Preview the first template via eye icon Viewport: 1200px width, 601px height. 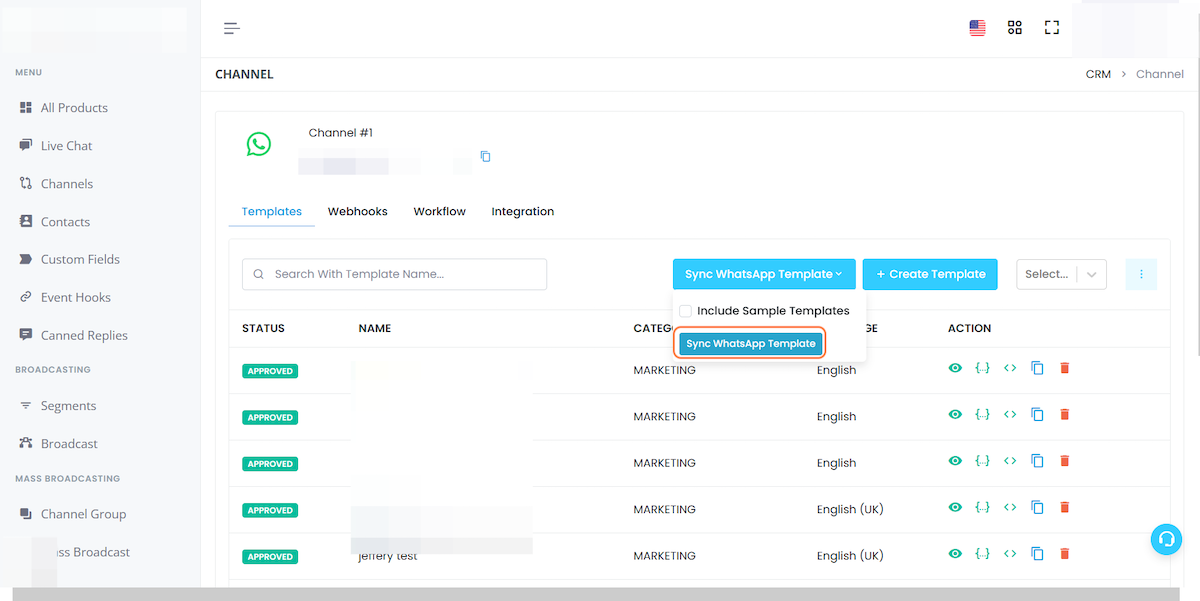955,368
